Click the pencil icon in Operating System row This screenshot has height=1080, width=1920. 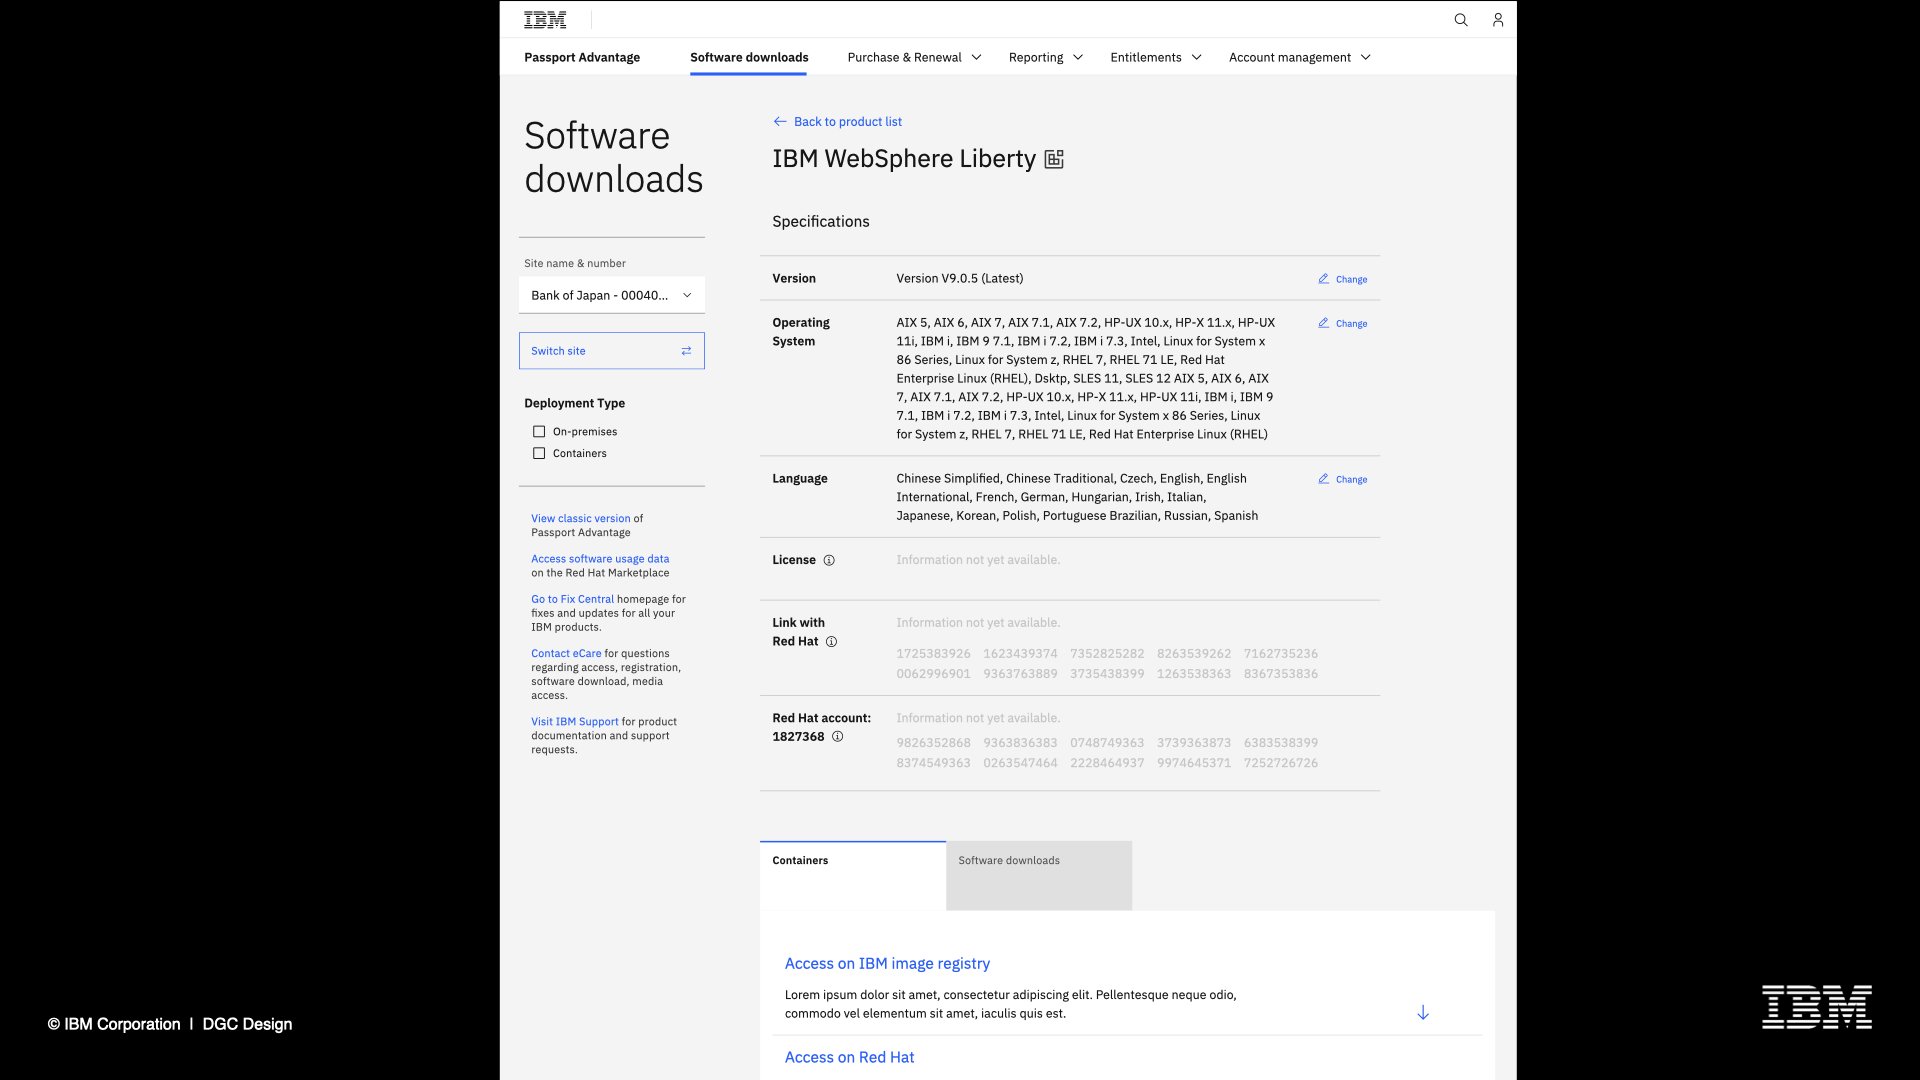1323,323
